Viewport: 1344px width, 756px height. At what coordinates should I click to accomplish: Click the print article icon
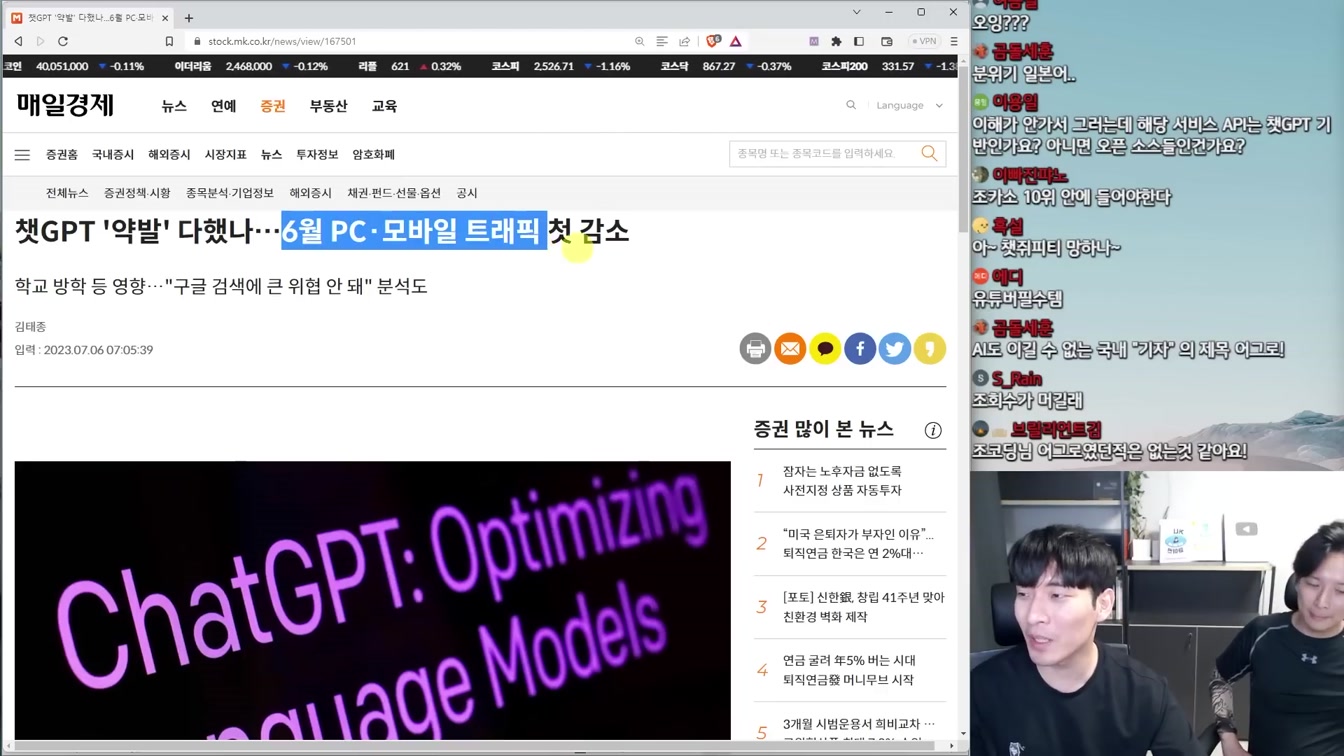point(755,349)
